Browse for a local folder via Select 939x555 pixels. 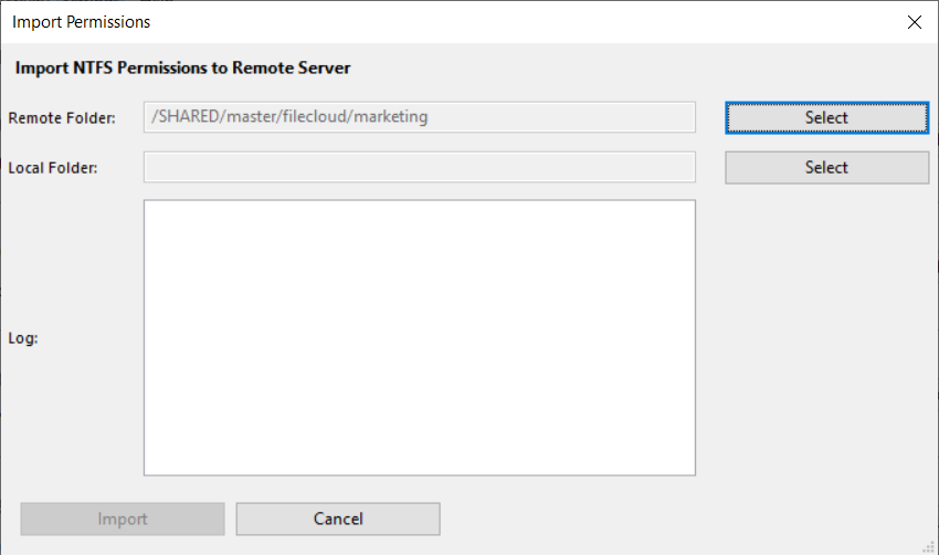(826, 167)
